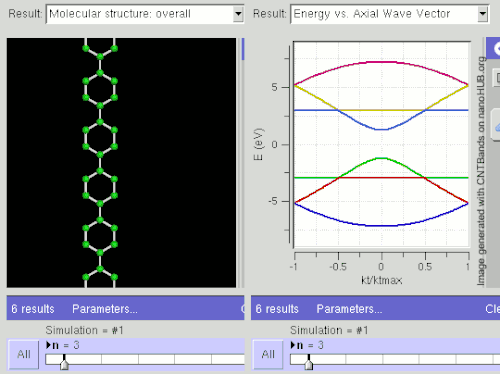
Task: Open Parameters... under energy plot
Action: [x=349, y=309]
